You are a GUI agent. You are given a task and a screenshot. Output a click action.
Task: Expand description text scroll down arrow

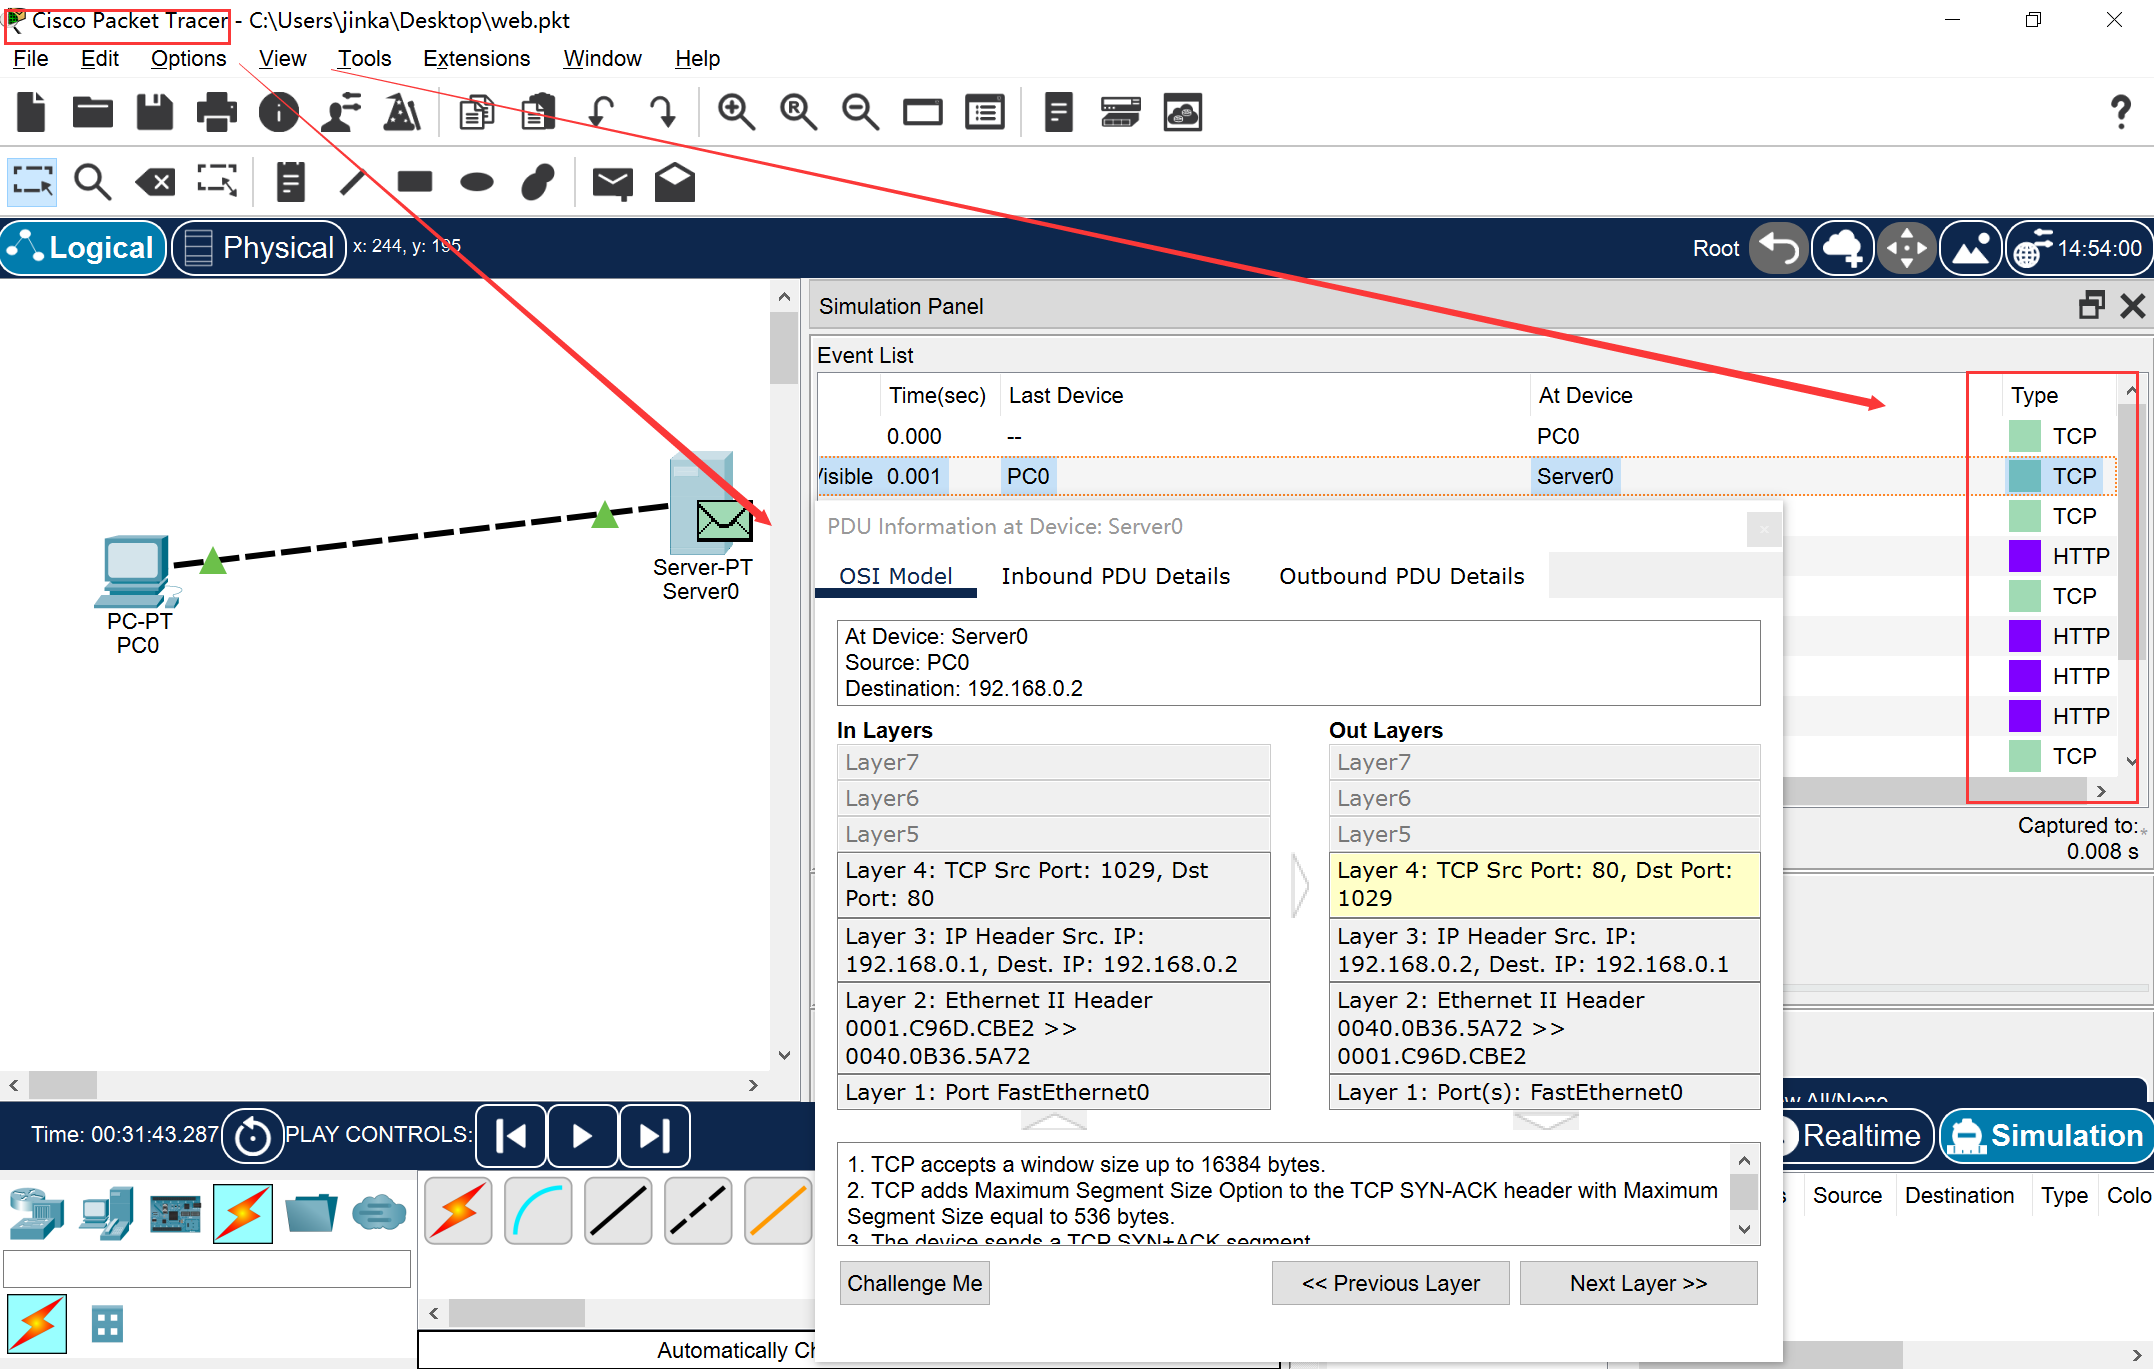pyautogui.click(x=1744, y=1230)
